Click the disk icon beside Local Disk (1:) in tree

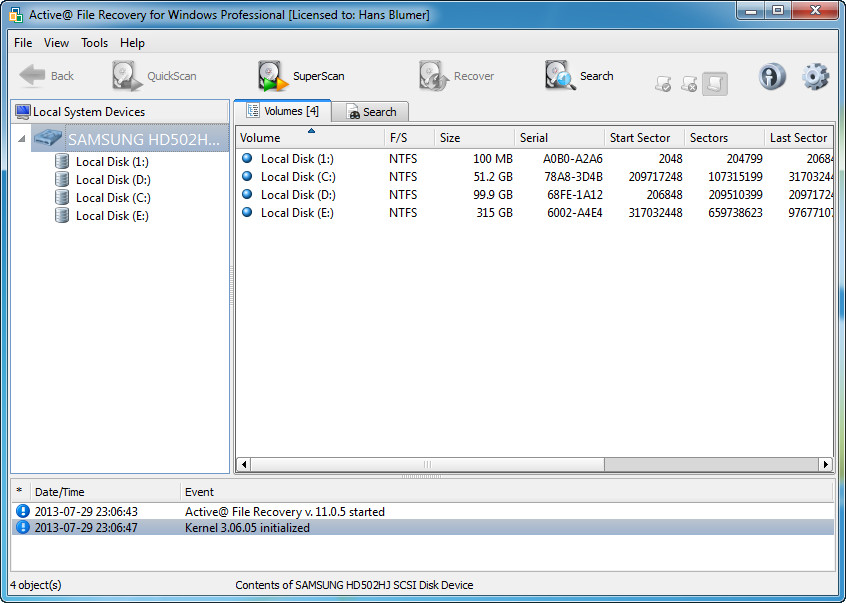point(62,161)
